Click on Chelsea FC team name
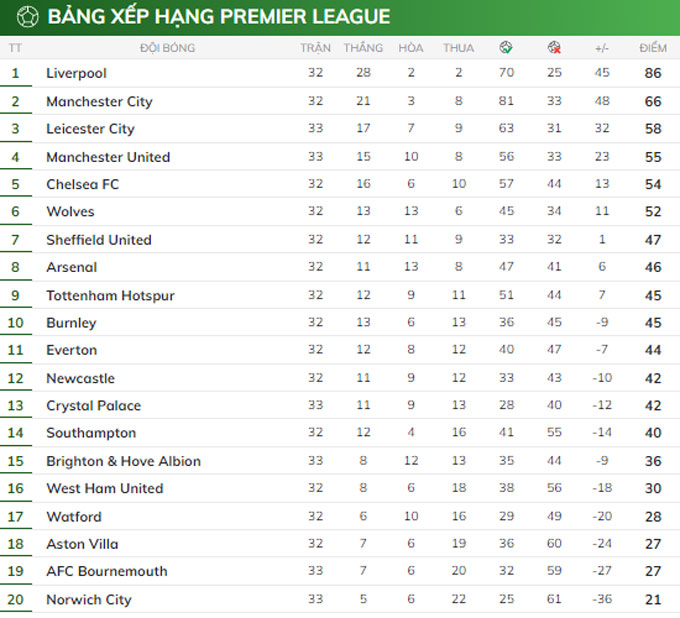The height and width of the screenshot is (618, 680). [82, 185]
